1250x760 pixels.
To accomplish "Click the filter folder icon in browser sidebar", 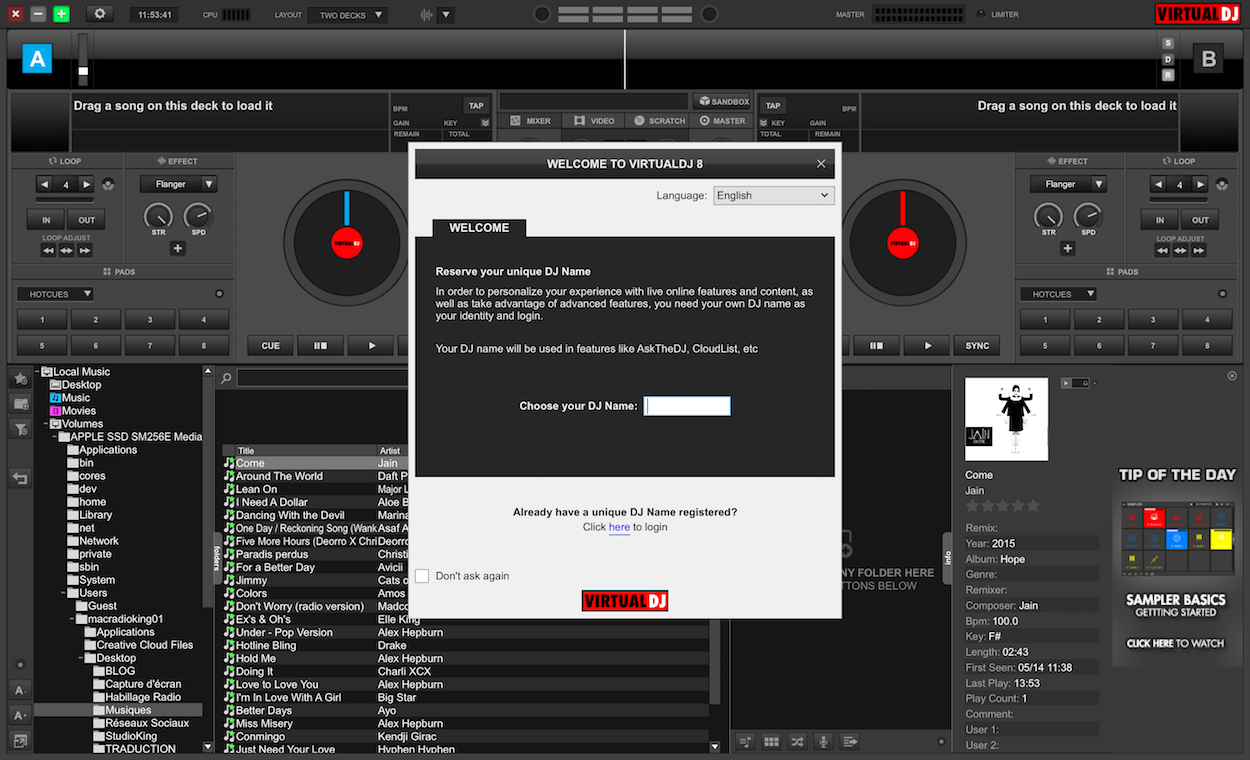I will pyautogui.click(x=20, y=429).
